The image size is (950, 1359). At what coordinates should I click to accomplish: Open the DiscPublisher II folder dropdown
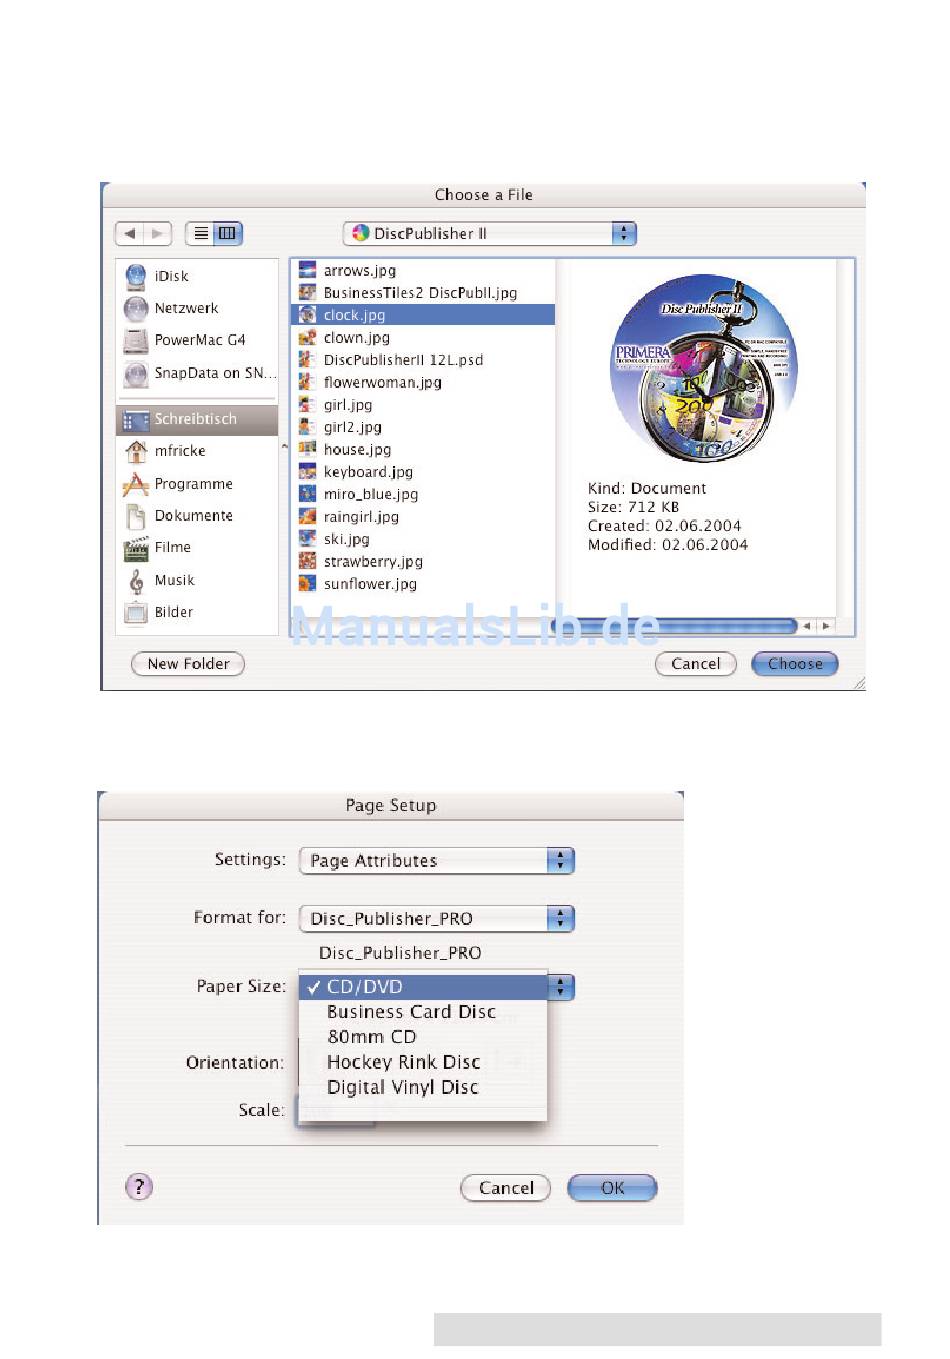(x=490, y=234)
